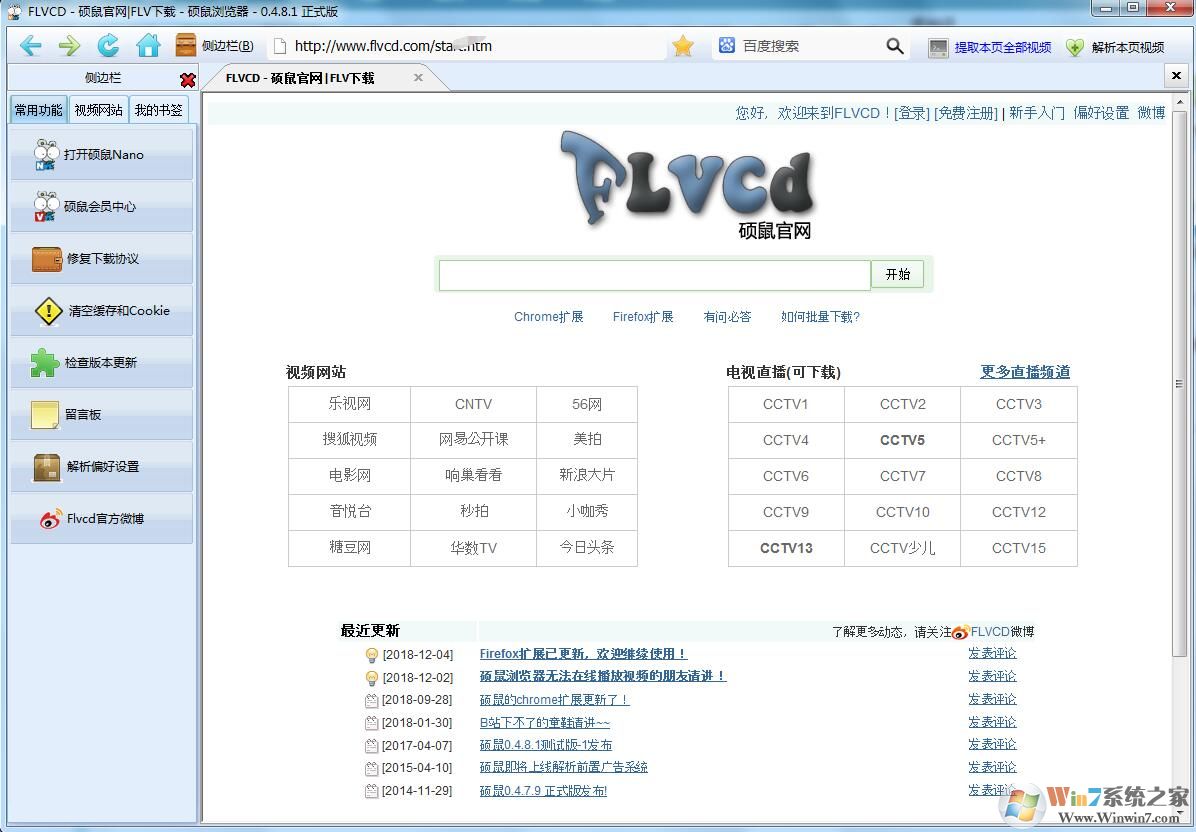
Task: Open 打开硕鼠Nano in sidebar
Action: (x=102, y=155)
